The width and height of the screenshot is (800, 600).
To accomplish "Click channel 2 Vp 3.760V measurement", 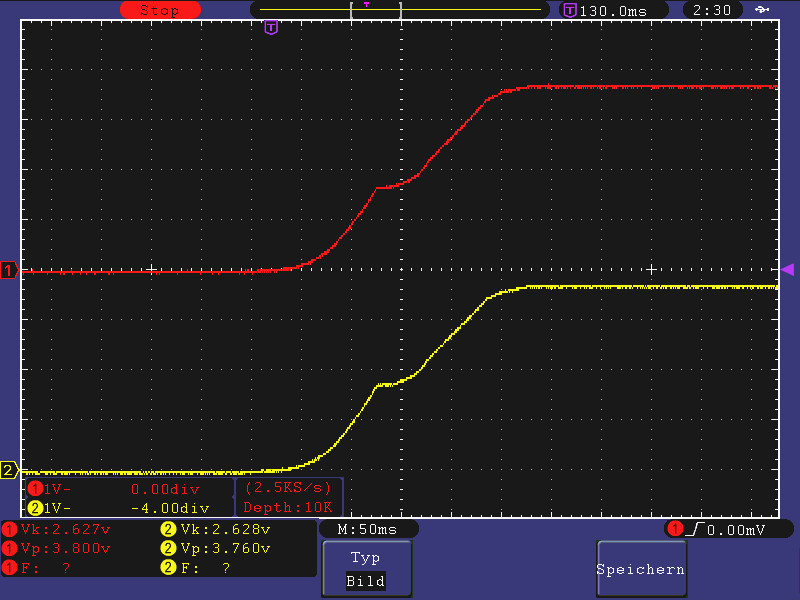I will [x=224, y=548].
